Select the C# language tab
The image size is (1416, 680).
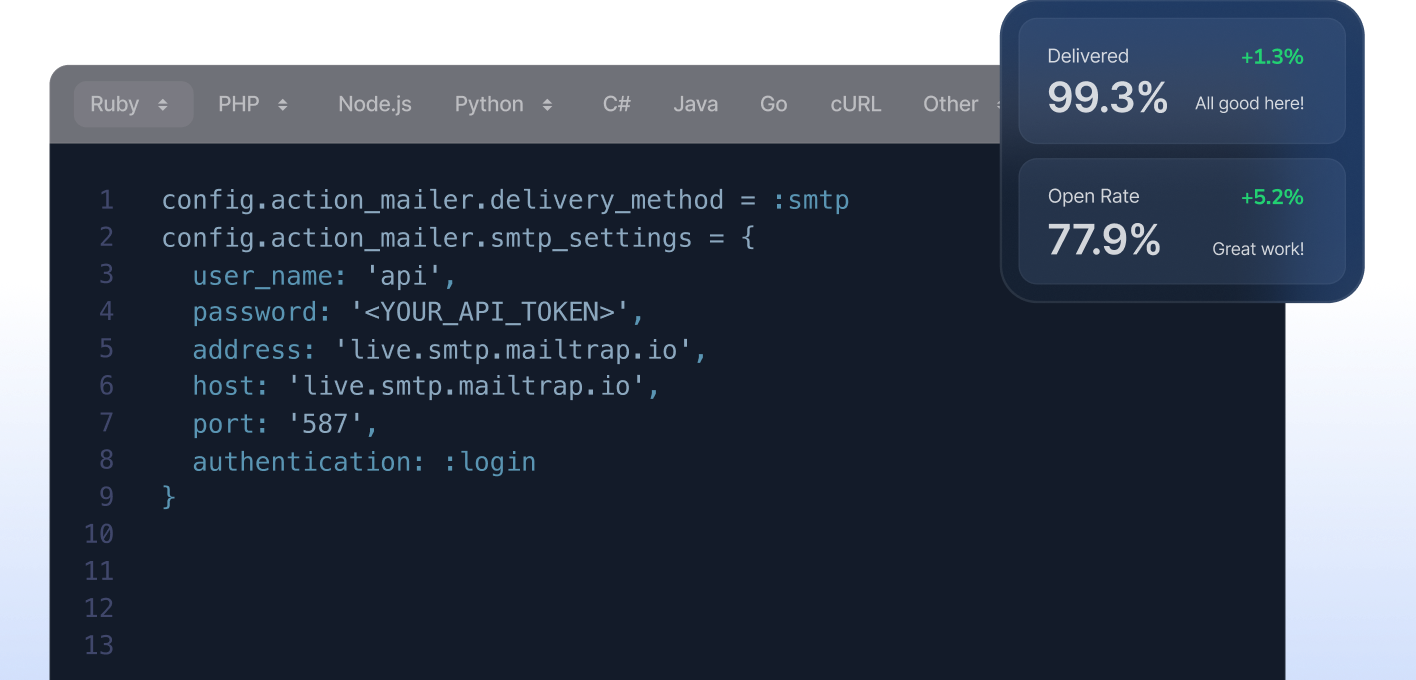(x=616, y=104)
